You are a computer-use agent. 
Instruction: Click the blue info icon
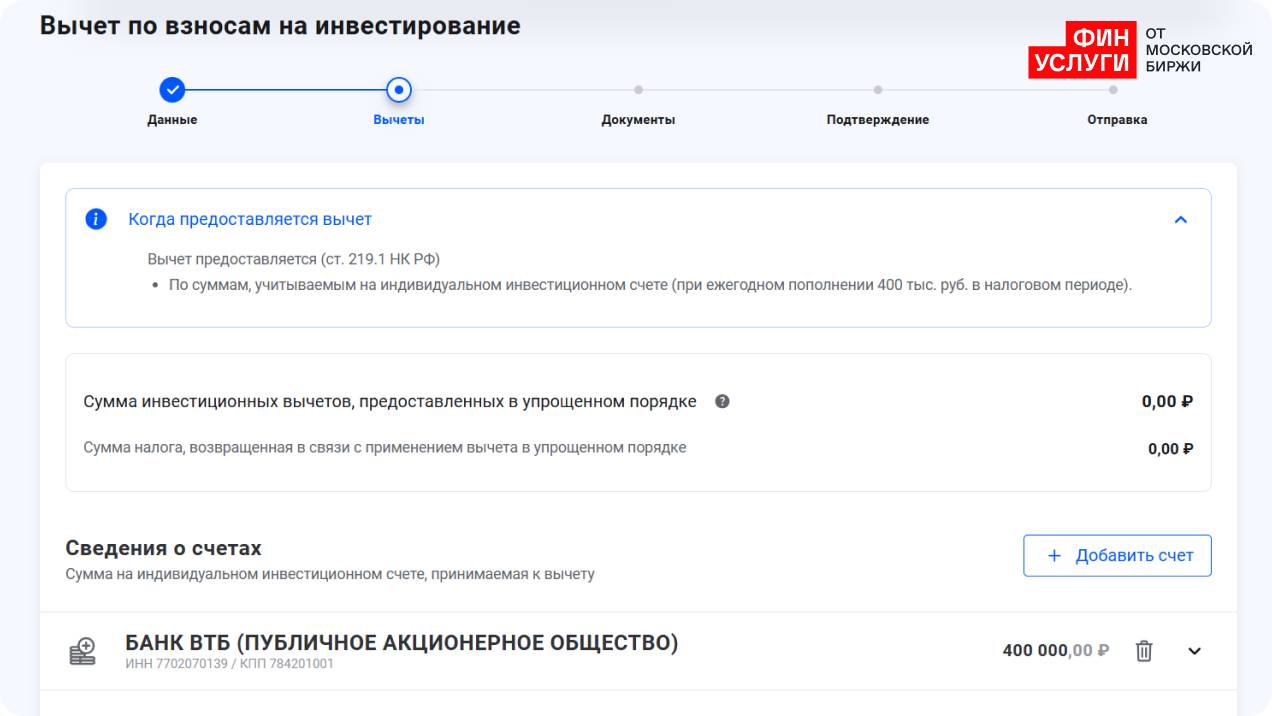pyautogui.click(x=96, y=219)
